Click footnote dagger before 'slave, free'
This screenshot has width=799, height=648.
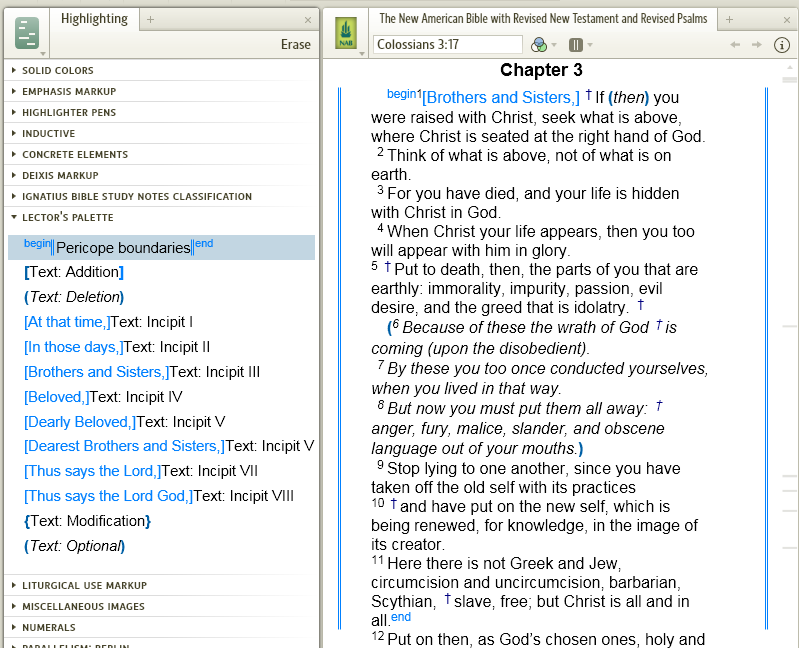tap(447, 599)
